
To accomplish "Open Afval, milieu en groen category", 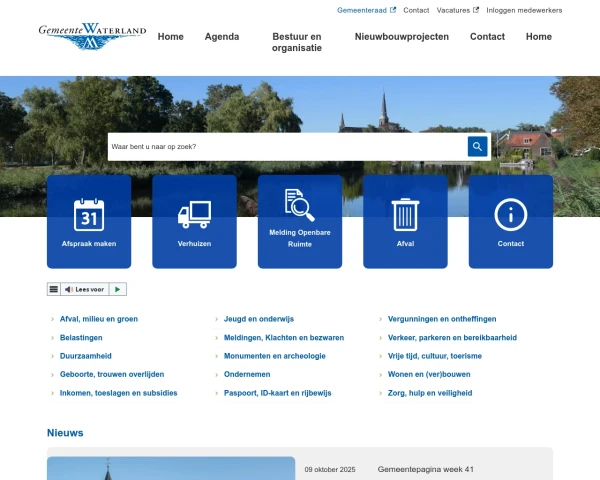I will 98,319.
